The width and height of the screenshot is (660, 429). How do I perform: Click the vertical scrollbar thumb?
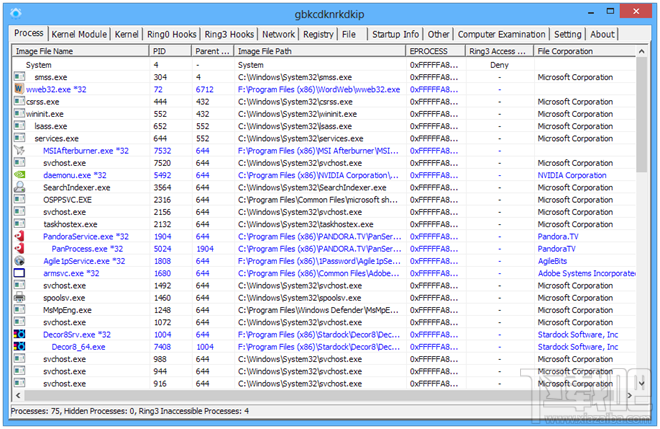click(x=641, y=115)
